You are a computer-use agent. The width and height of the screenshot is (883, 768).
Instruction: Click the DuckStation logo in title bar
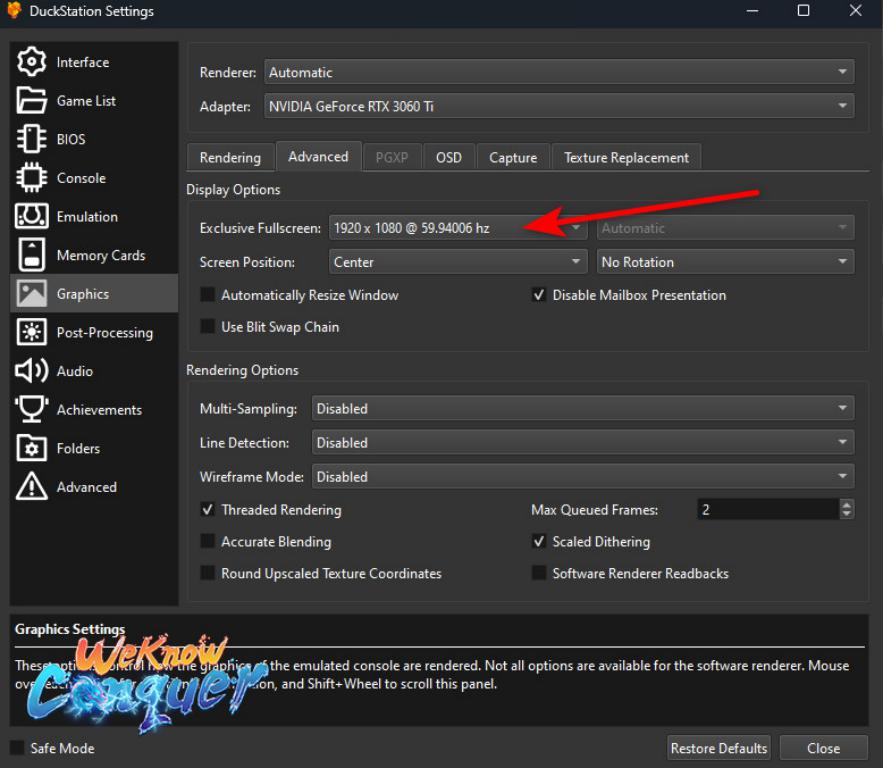click(x=14, y=10)
